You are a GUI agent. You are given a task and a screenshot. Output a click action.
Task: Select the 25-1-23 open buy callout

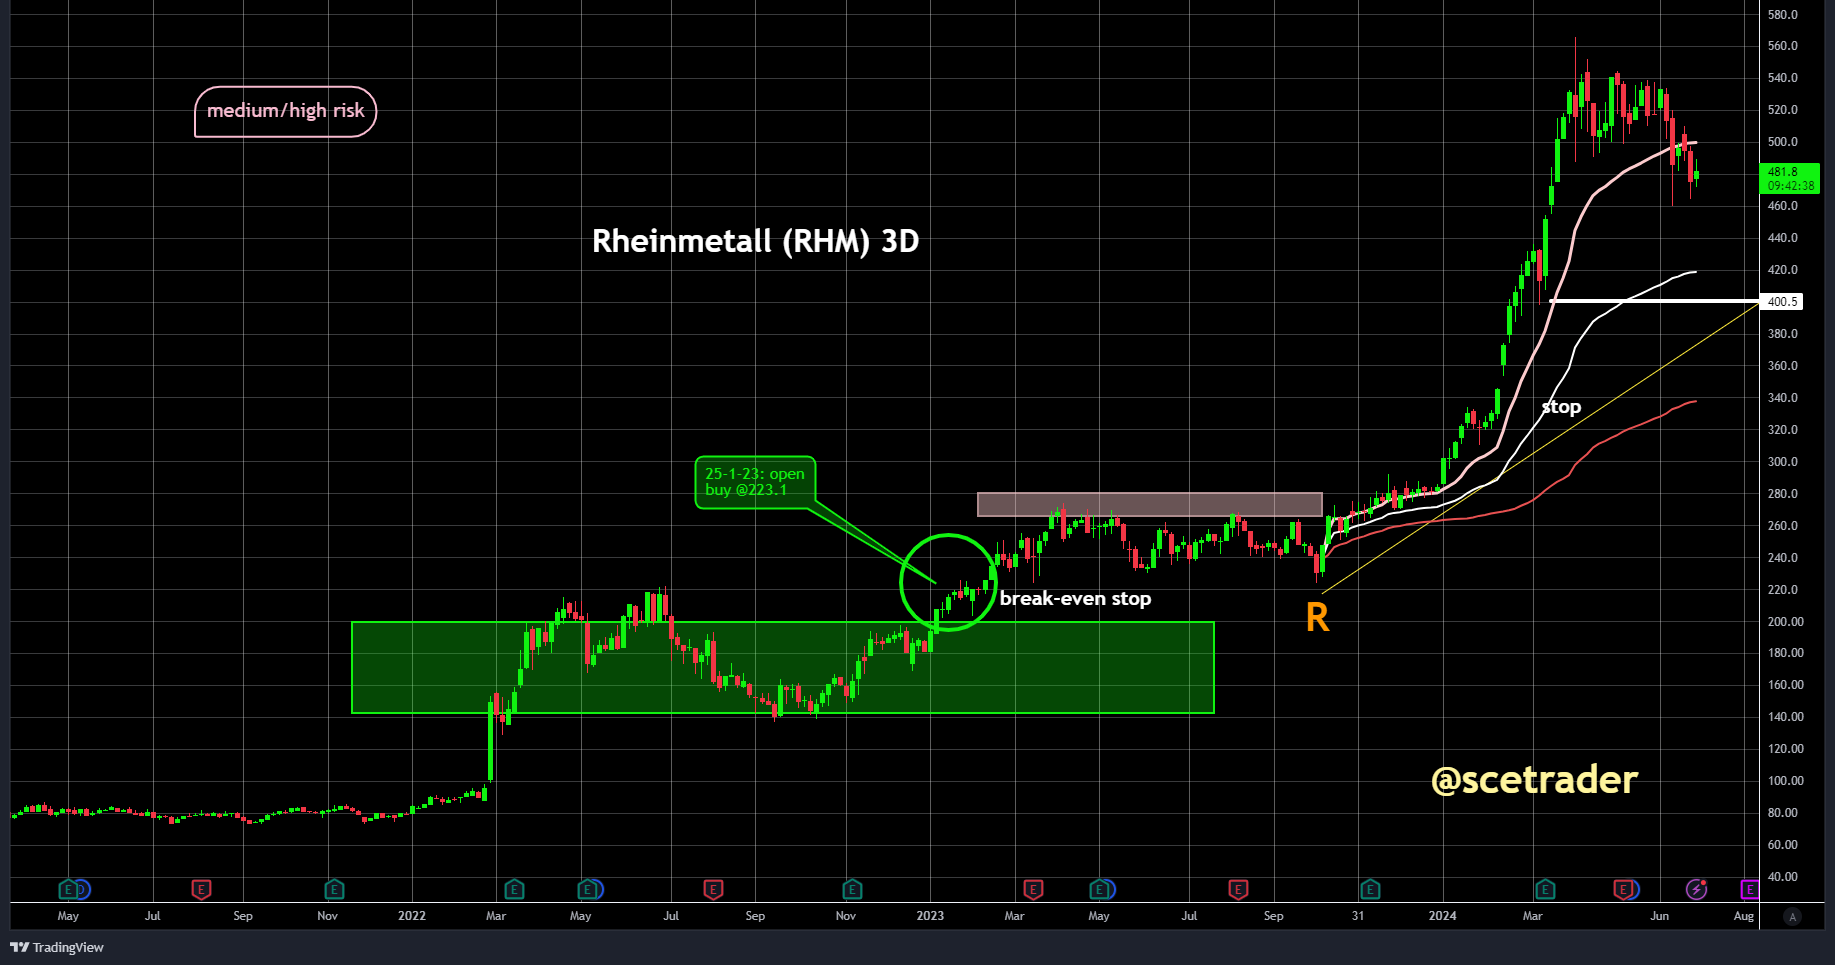click(755, 483)
